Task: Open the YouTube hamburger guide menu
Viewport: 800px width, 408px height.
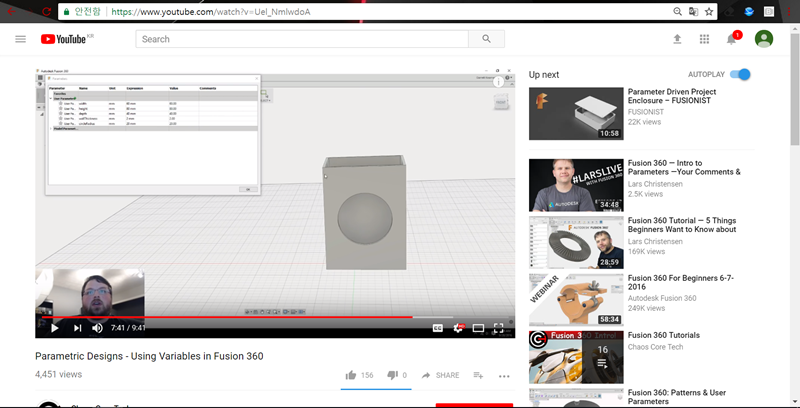Action: click(x=20, y=39)
